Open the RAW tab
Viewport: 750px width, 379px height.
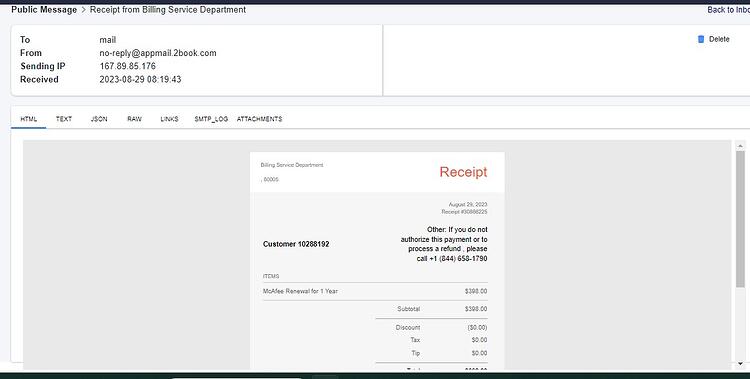134,119
